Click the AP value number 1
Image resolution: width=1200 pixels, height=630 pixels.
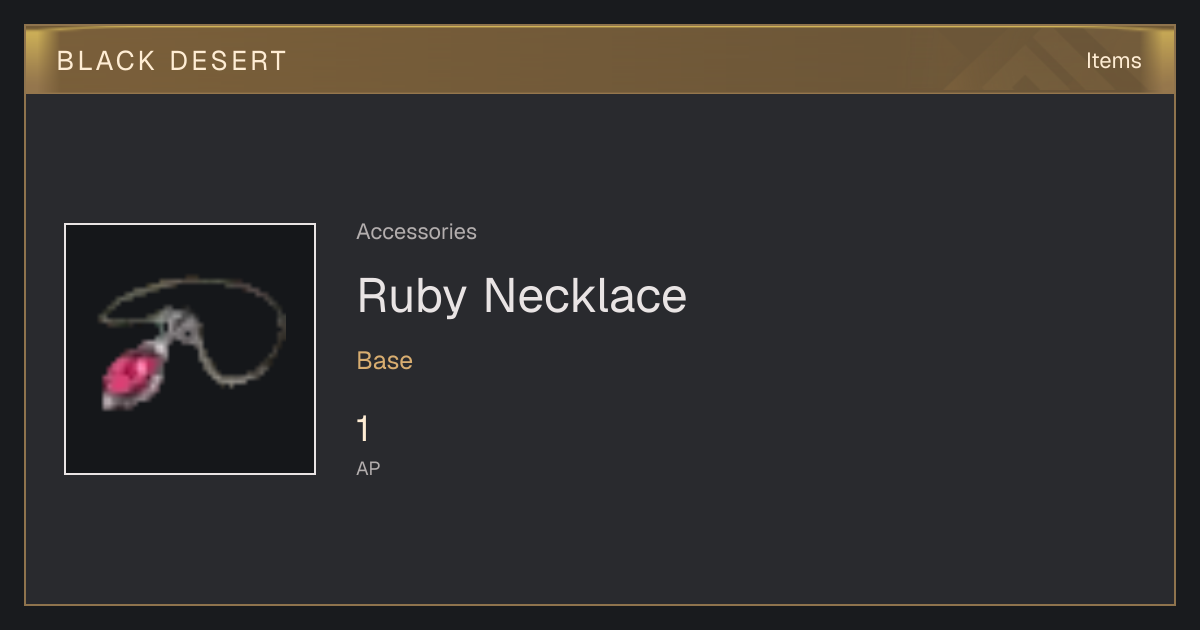click(x=364, y=430)
